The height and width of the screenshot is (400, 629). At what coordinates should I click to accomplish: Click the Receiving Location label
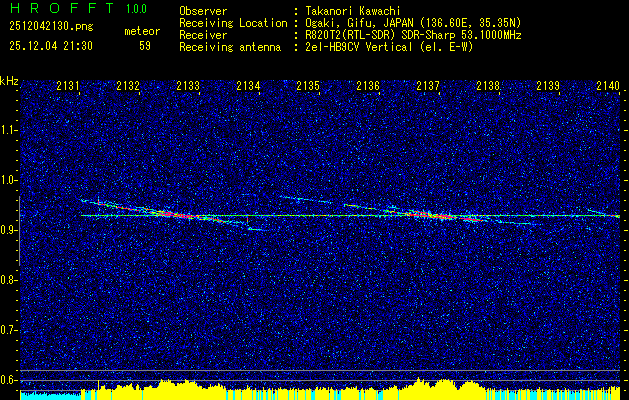point(233,23)
